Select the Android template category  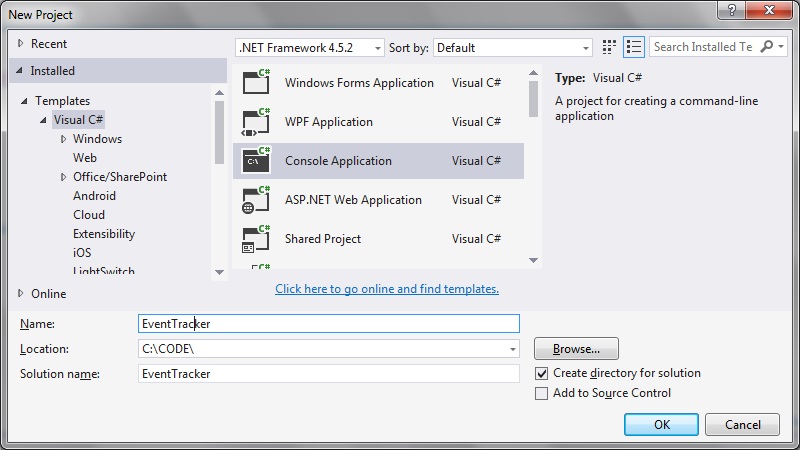tap(94, 196)
